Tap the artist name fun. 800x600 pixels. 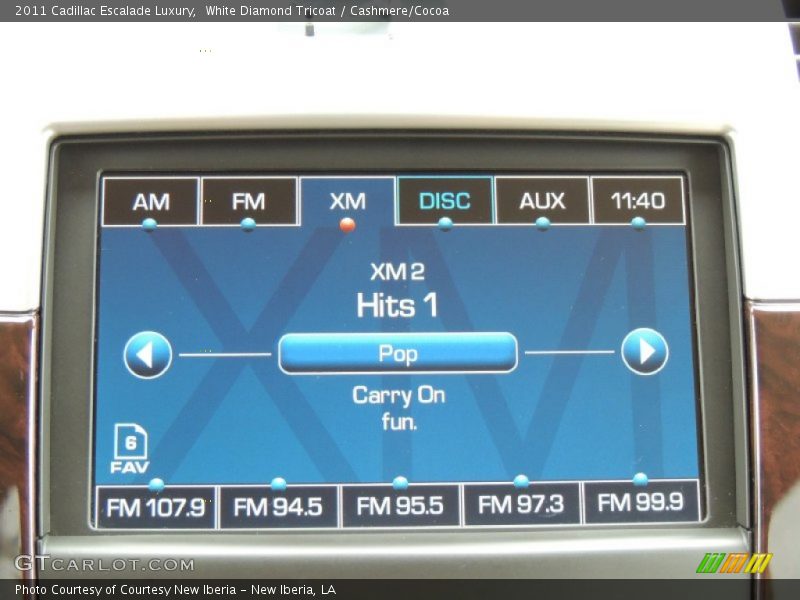coord(399,422)
